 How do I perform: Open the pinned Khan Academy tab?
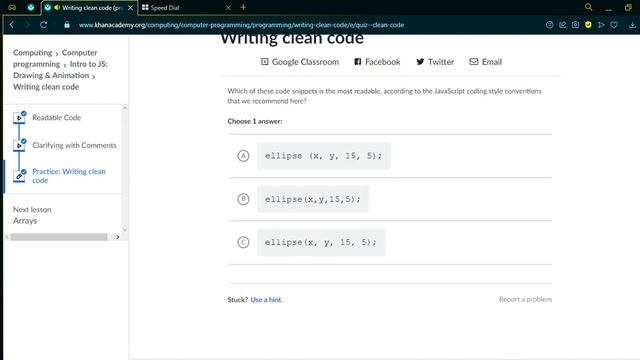[x=31, y=7]
